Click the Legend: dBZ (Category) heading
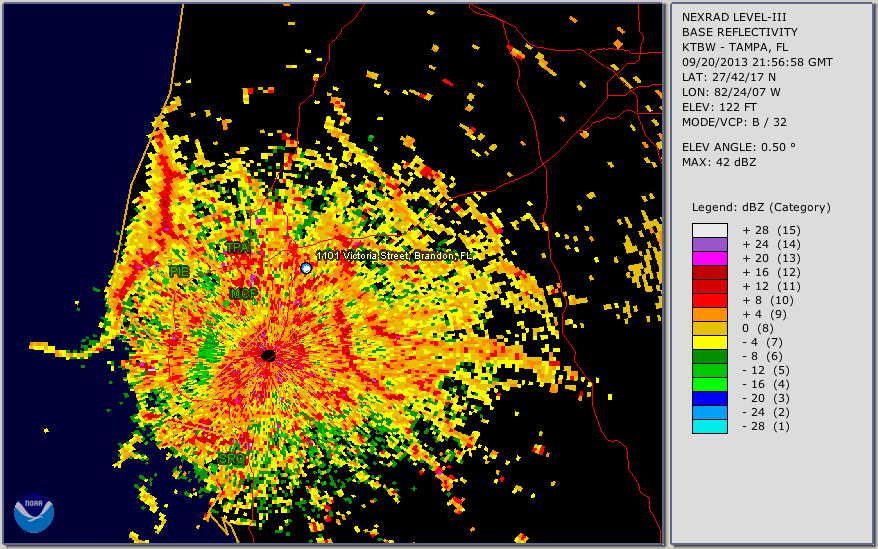The width and height of the screenshot is (878, 549). (x=761, y=207)
